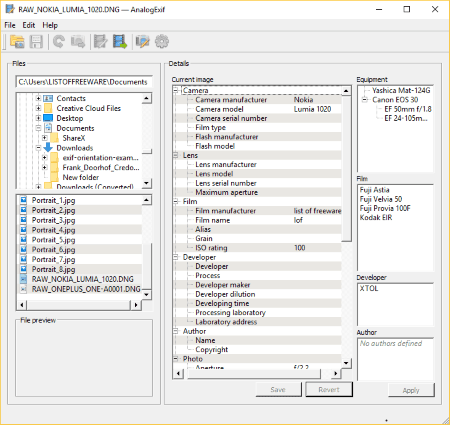Click the film strip export toolbar icon

click(x=120, y=42)
